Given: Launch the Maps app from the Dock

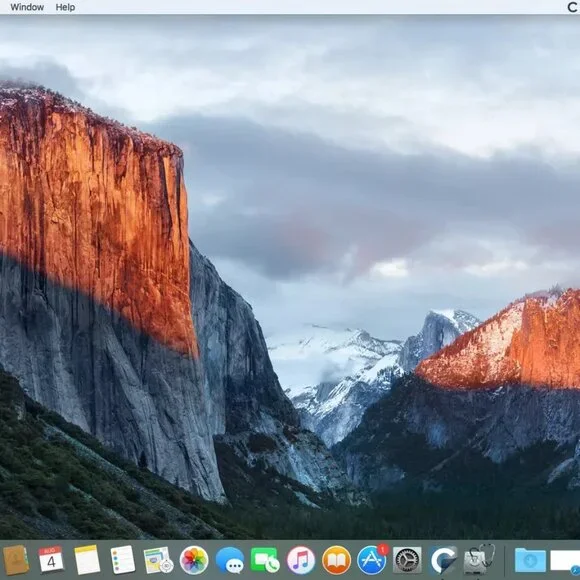Looking at the screenshot, I should [158, 560].
